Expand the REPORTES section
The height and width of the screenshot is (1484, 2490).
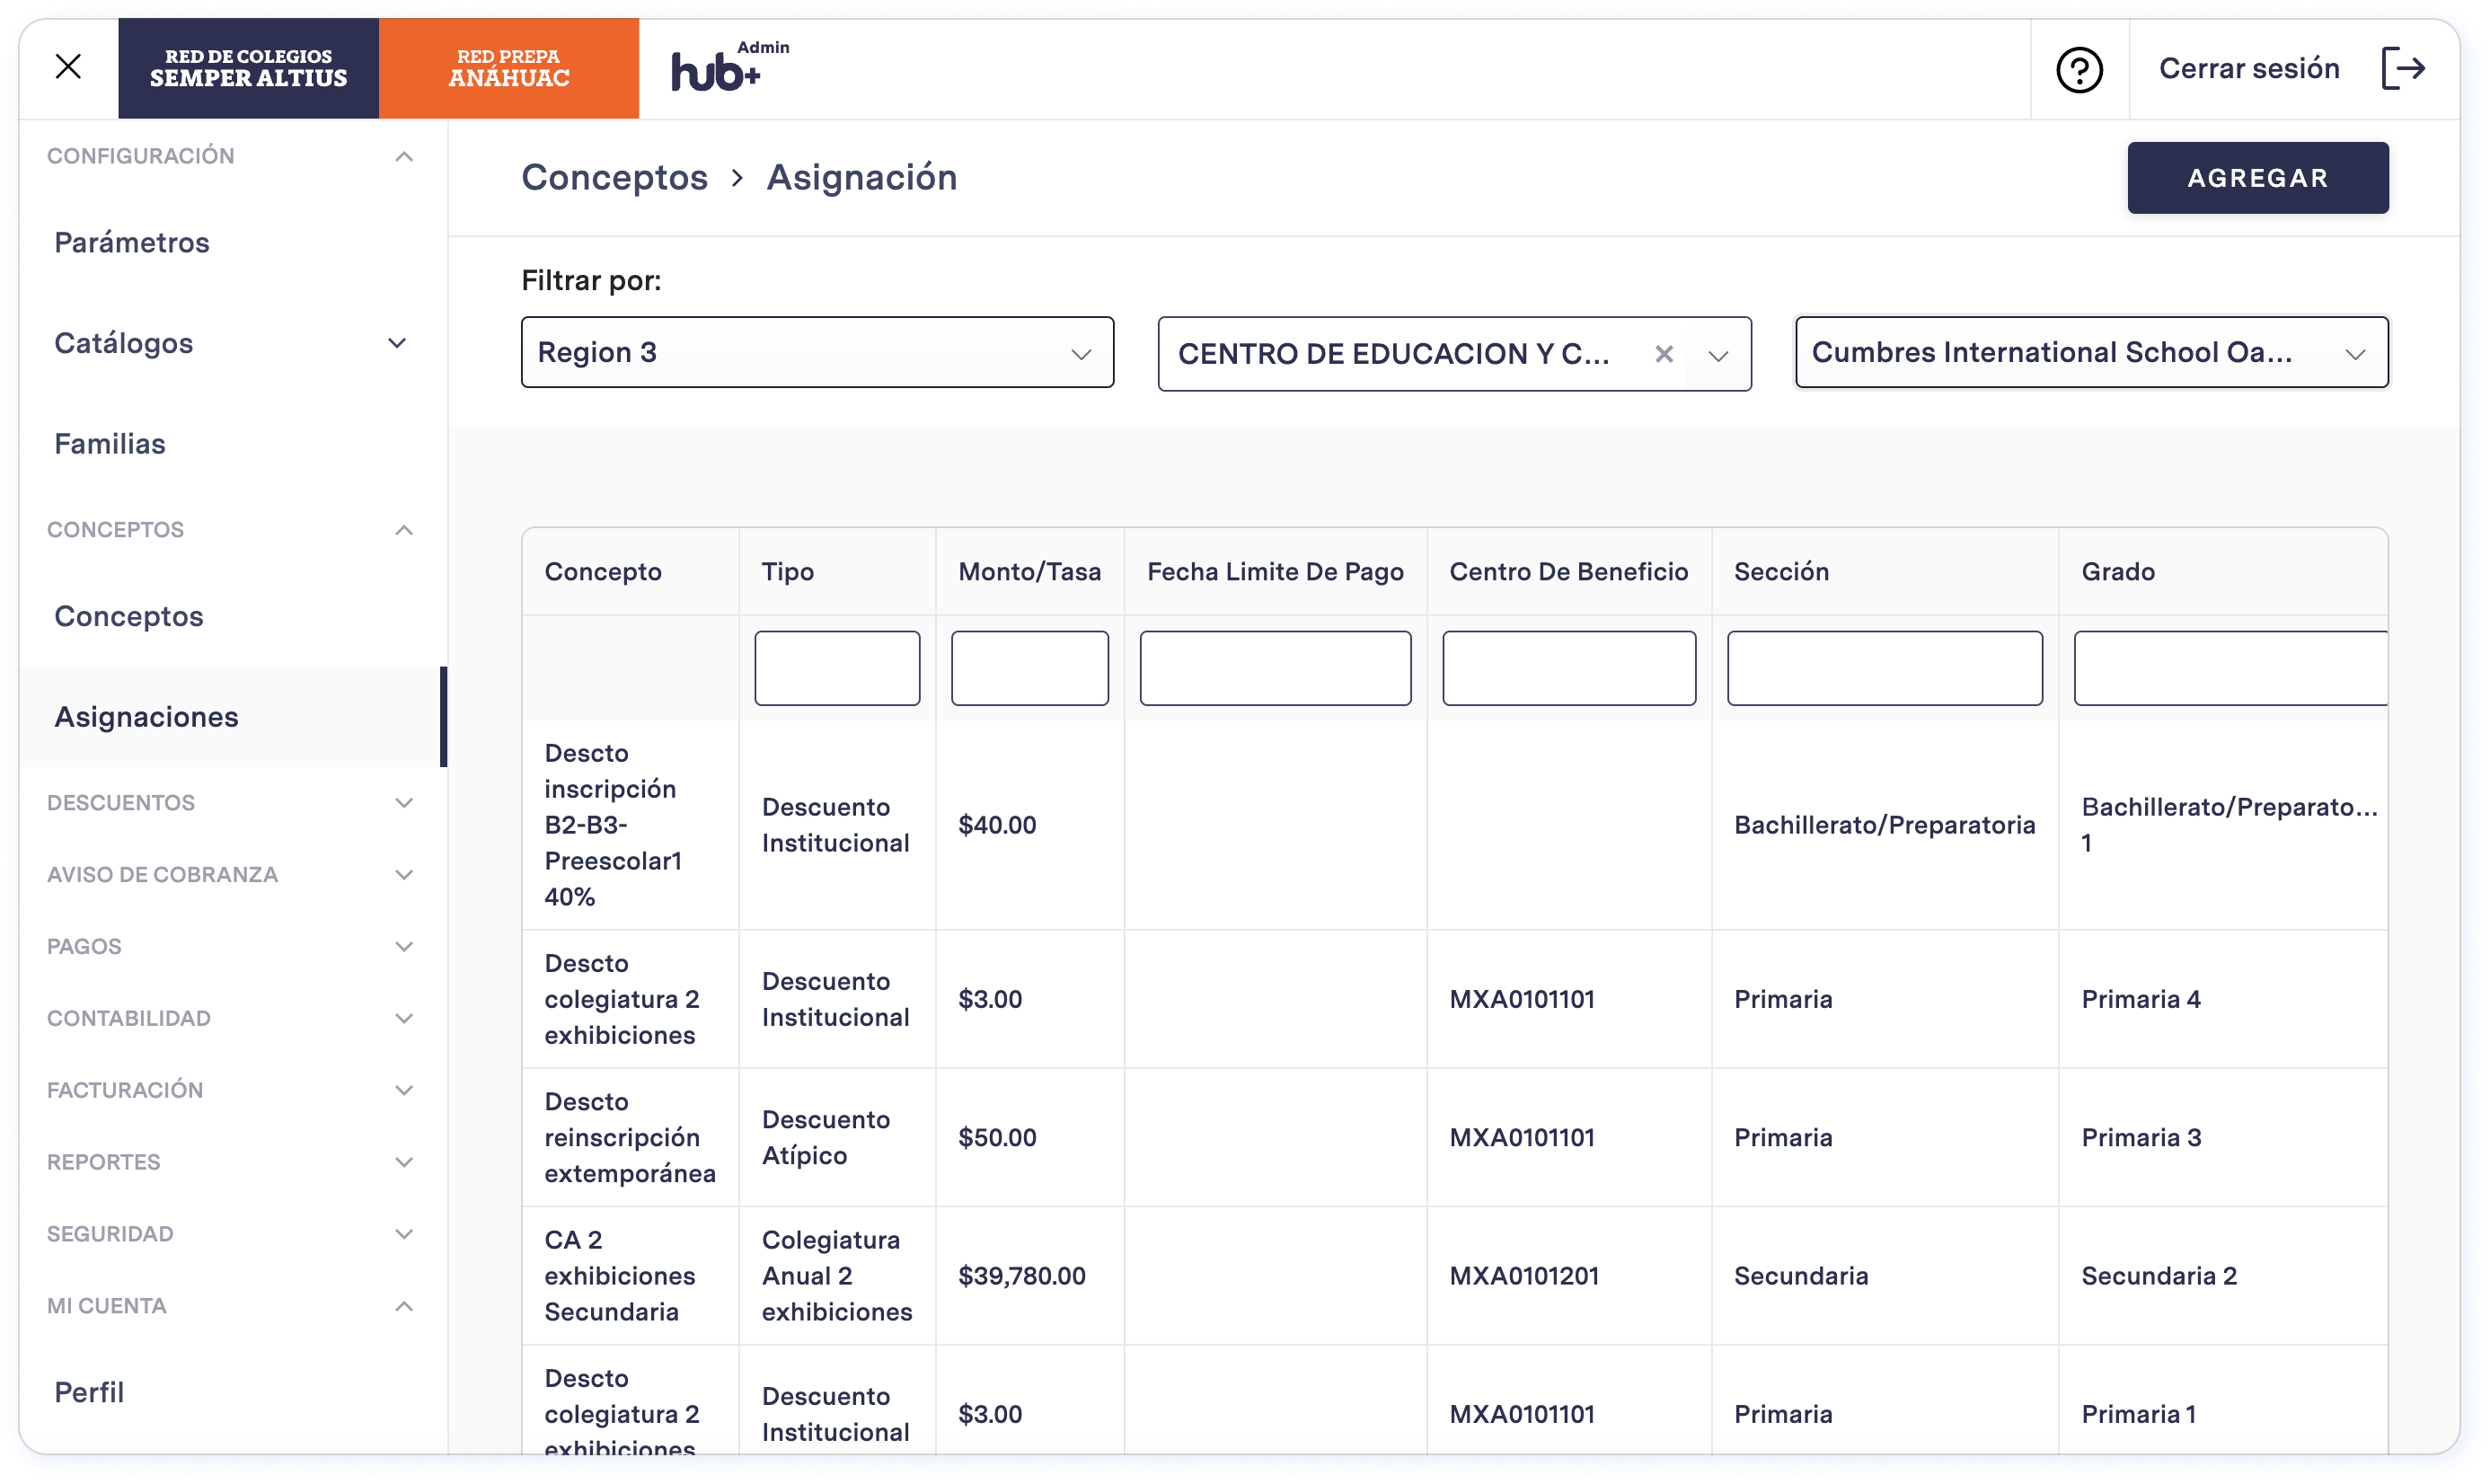[231, 1162]
